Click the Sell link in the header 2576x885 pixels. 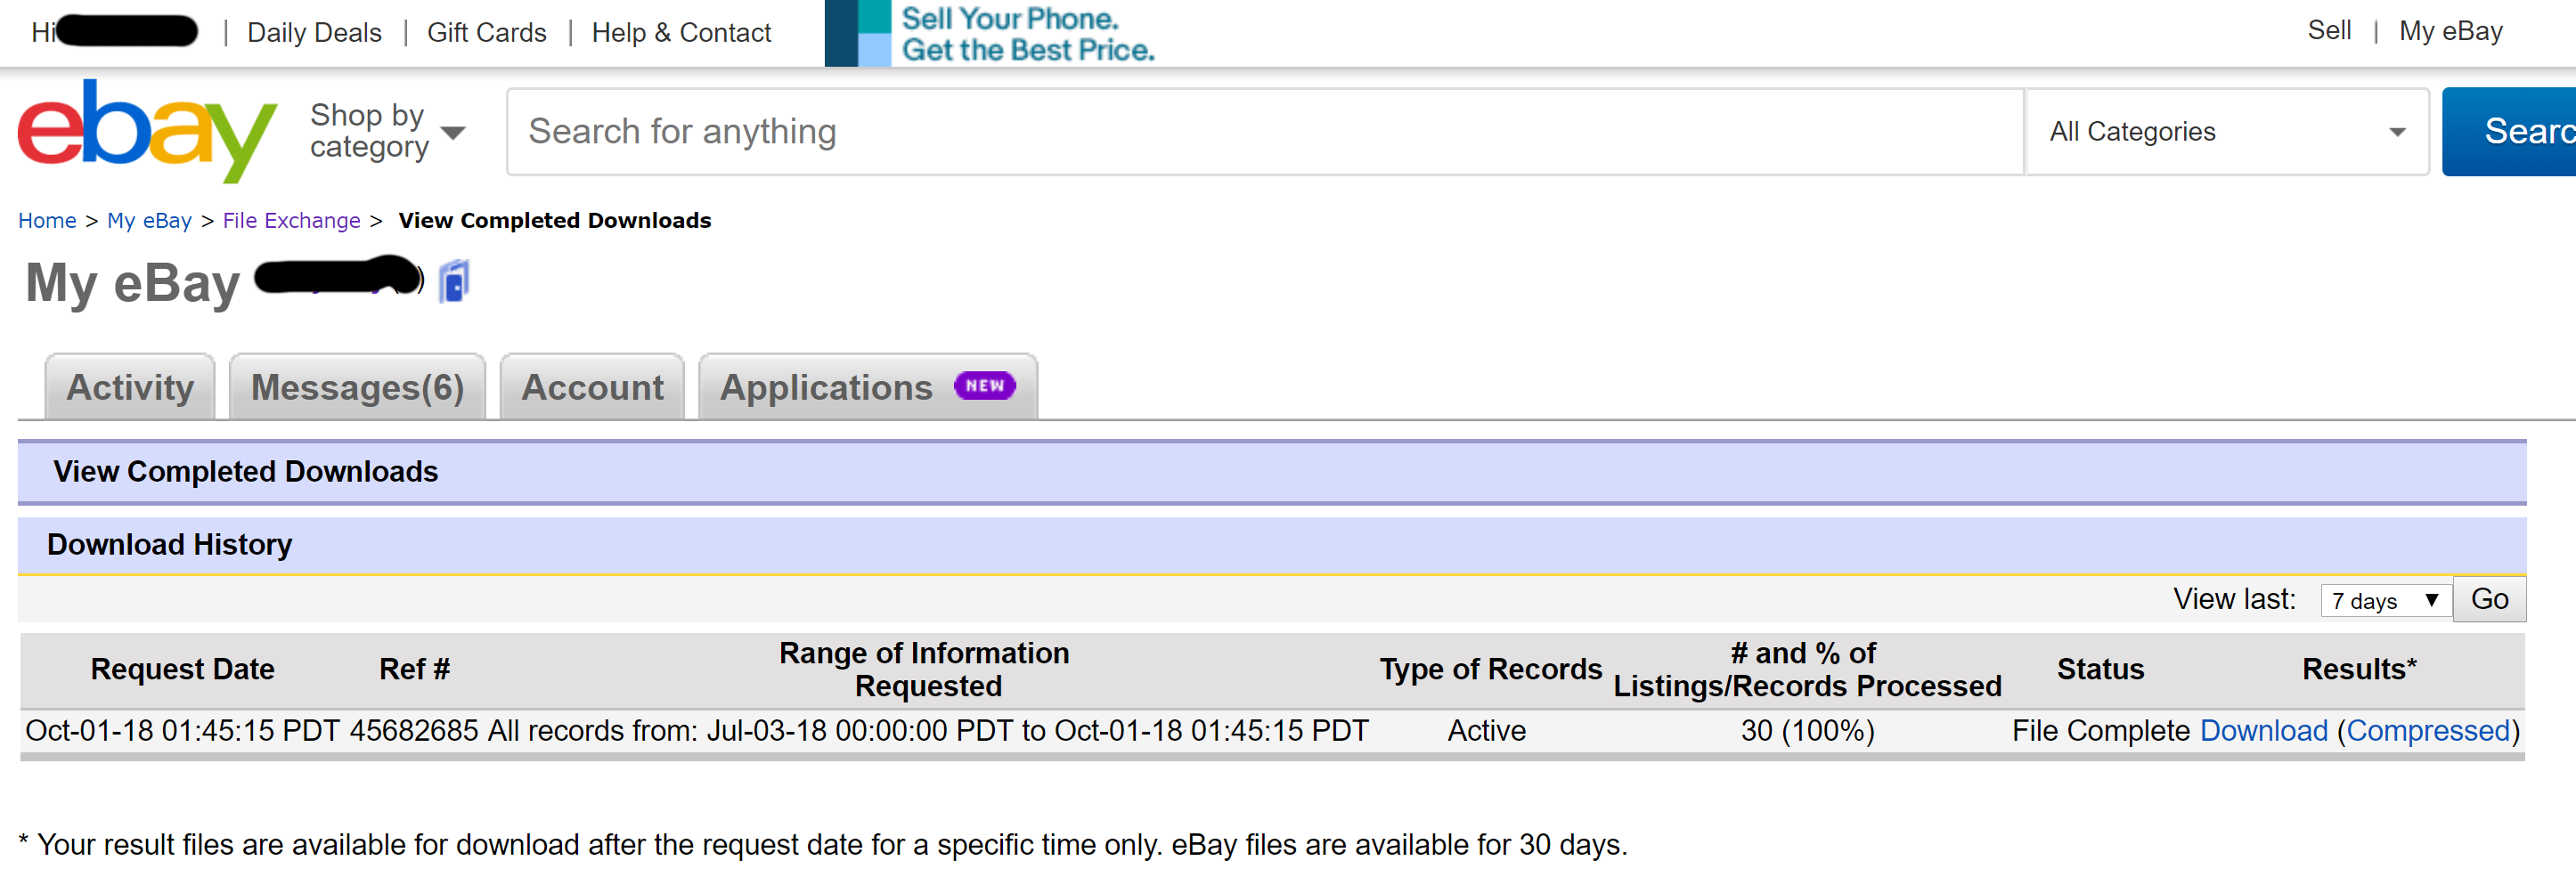point(2329,31)
